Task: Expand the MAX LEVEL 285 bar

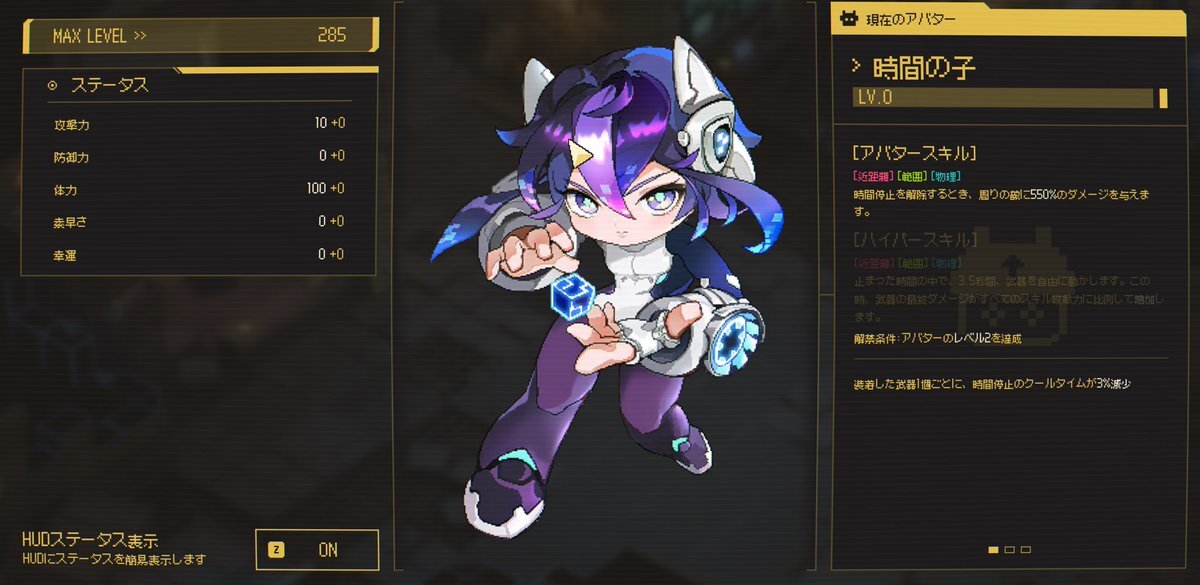Action: pos(200,36)
